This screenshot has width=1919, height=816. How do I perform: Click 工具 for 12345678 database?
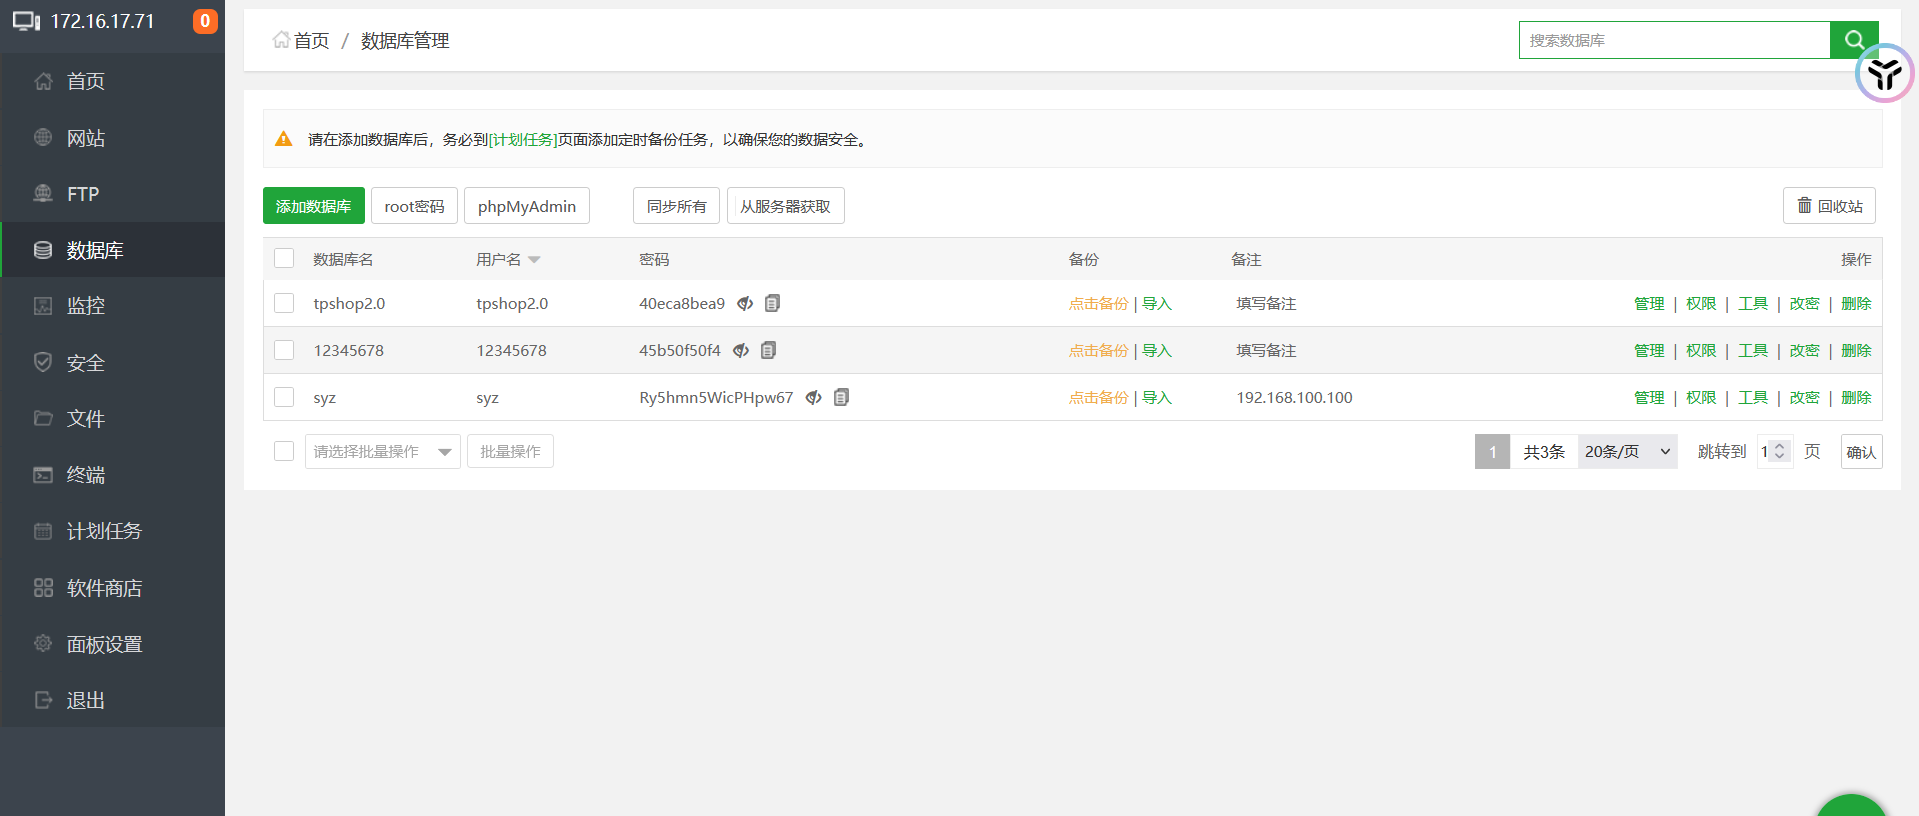tap(1753, 350)
